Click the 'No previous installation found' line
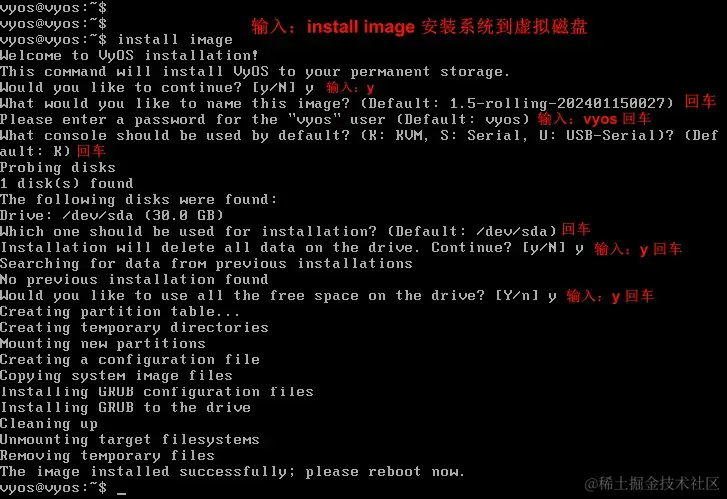 point(134,279)
